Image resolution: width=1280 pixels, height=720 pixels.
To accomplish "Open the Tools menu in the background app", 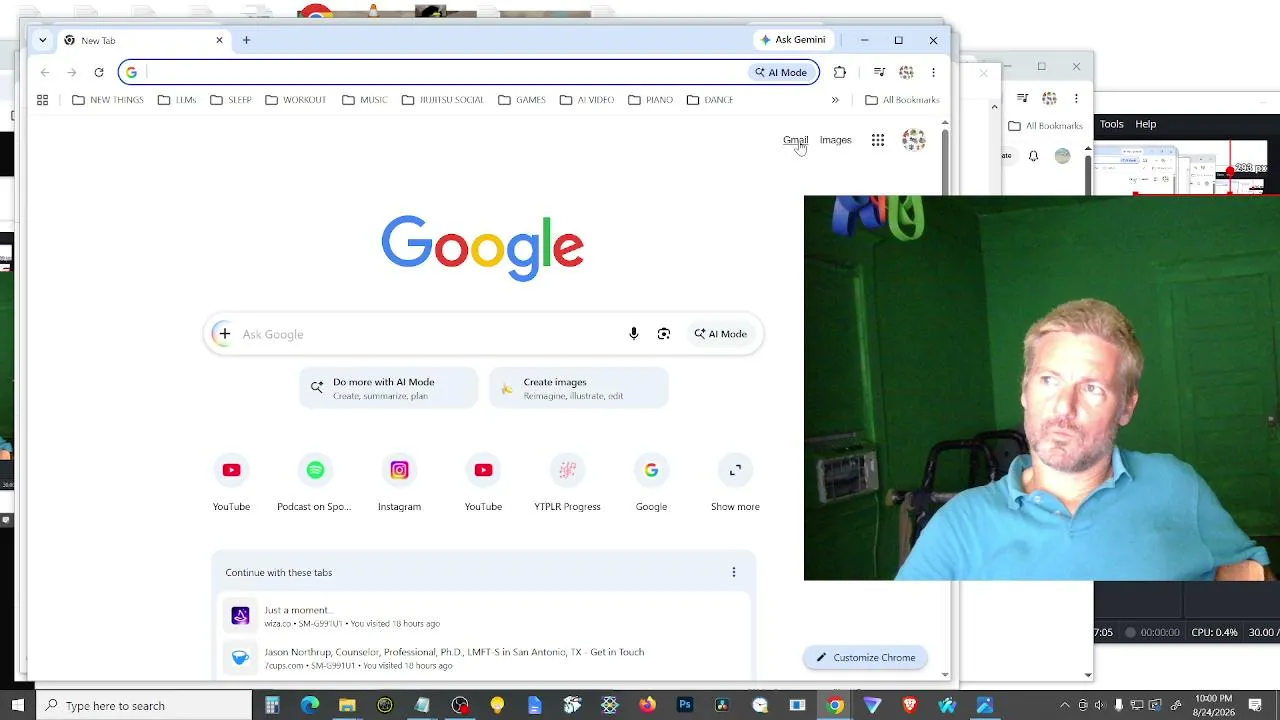I will coord(1111,124).
